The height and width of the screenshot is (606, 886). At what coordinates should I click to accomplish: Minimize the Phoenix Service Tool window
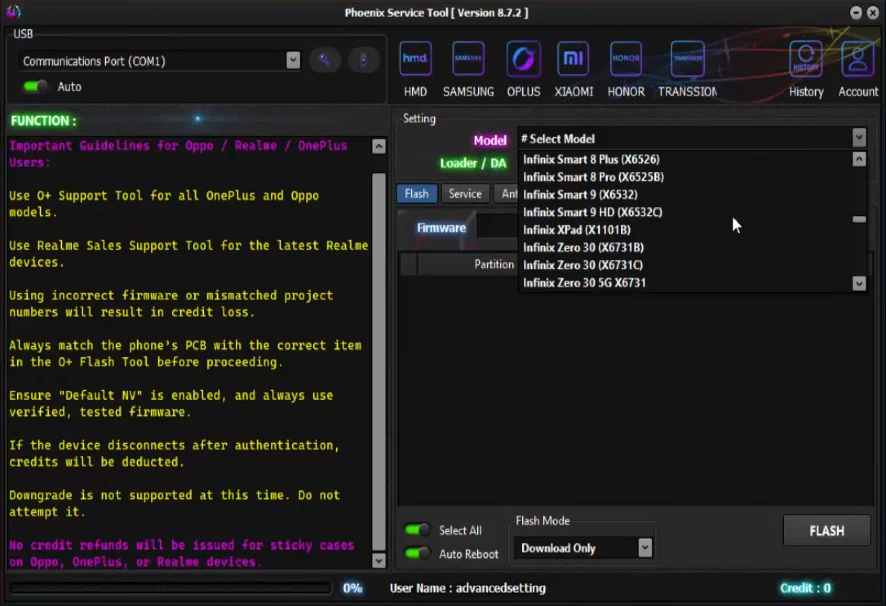pyautogui.click(x=855, y=12)
